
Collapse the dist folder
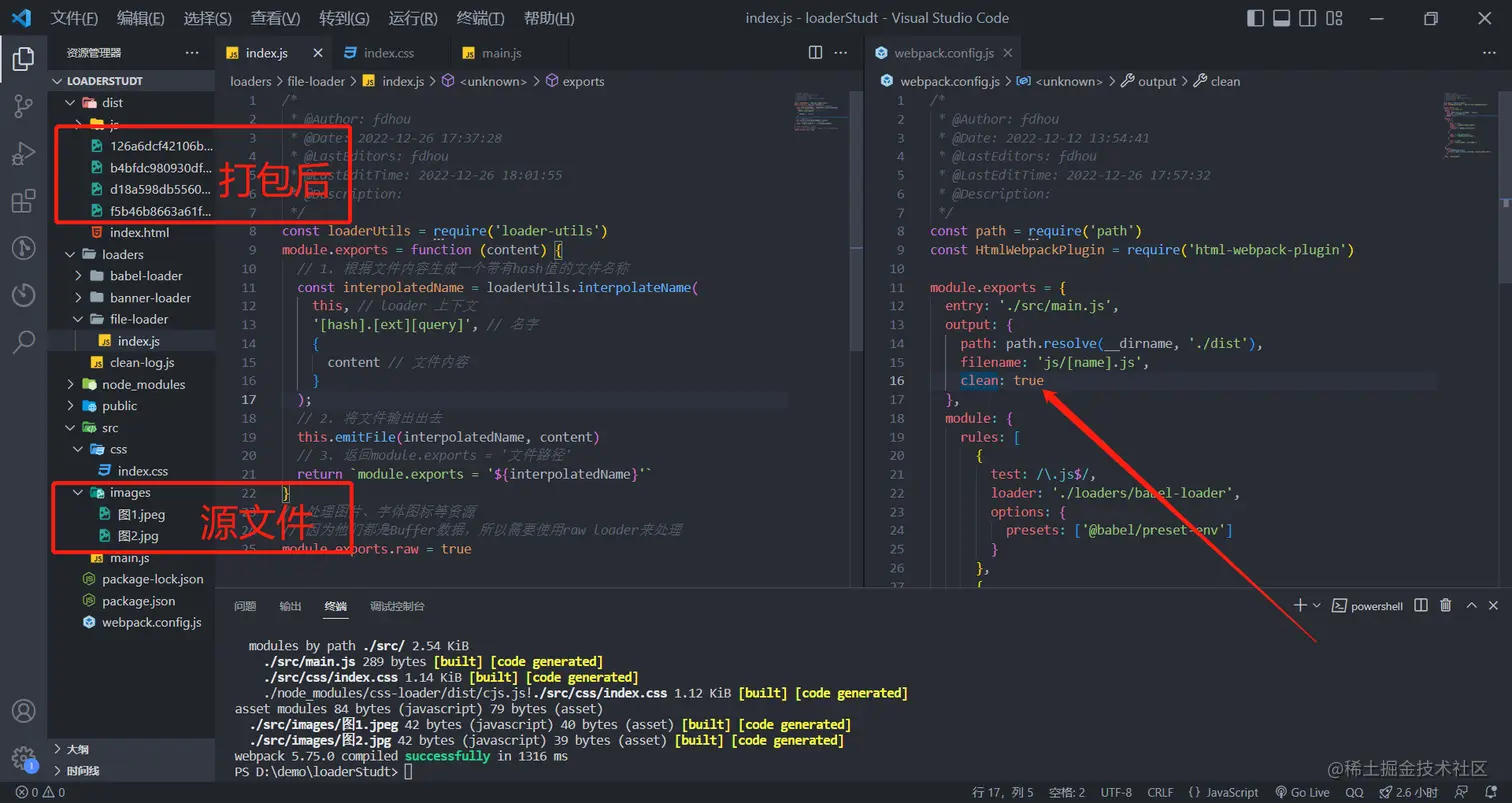pos(70,103)
